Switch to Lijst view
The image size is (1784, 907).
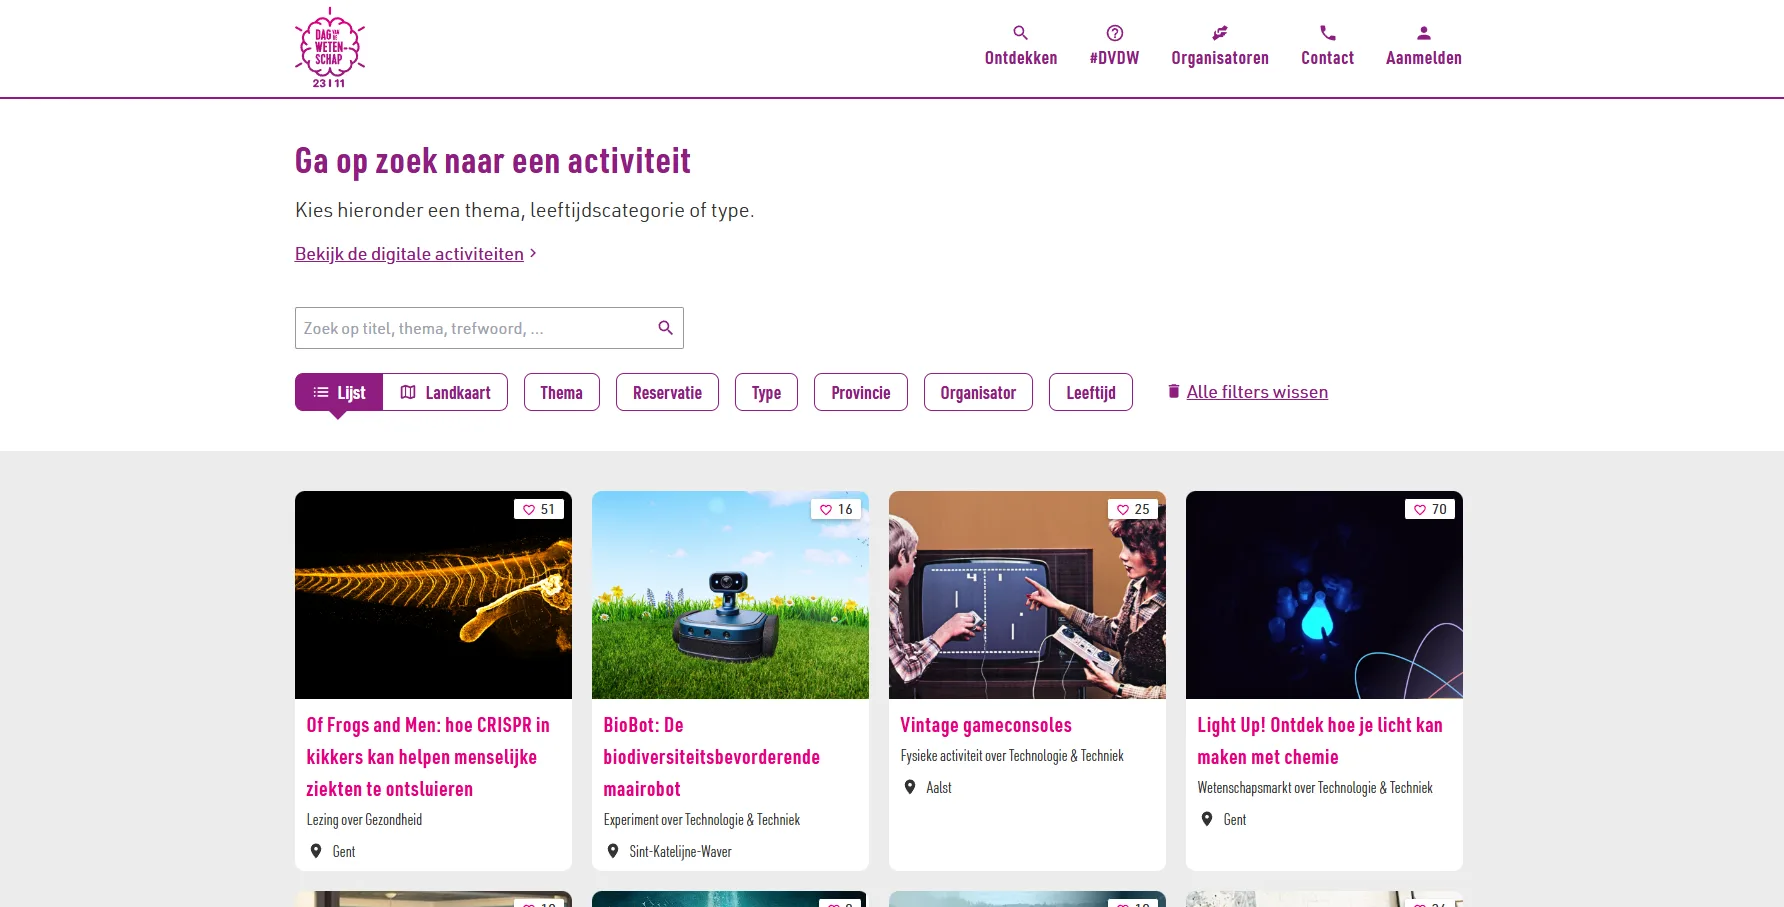coord(339,392)
